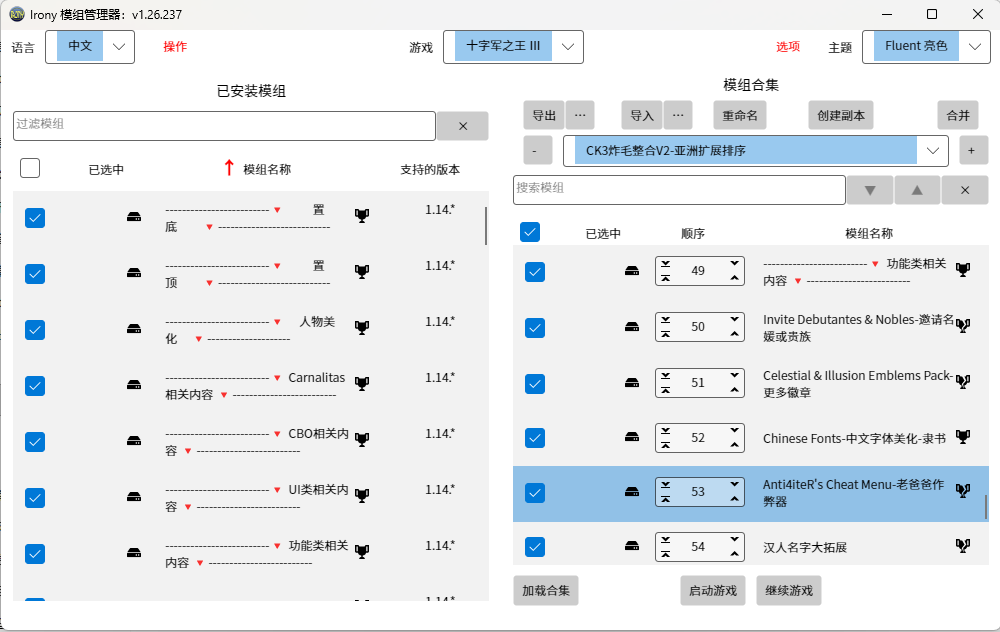1000x632 pixels.
Task: Toggle the collection select-all checkbox
Action: coord(530,232)
